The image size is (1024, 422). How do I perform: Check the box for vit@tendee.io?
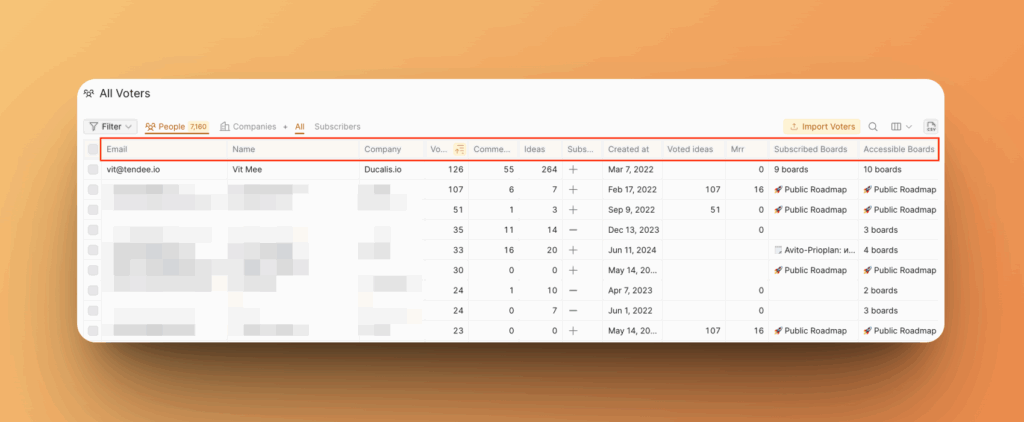pyautogui.click(x=93, y=169)
